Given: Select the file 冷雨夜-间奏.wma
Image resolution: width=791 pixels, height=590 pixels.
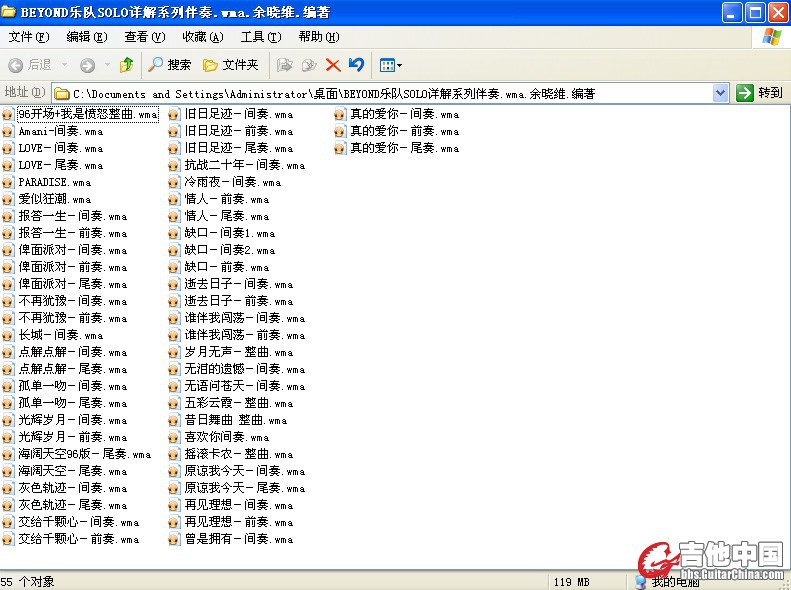Looking at the screenshot, I should (232, 182).
